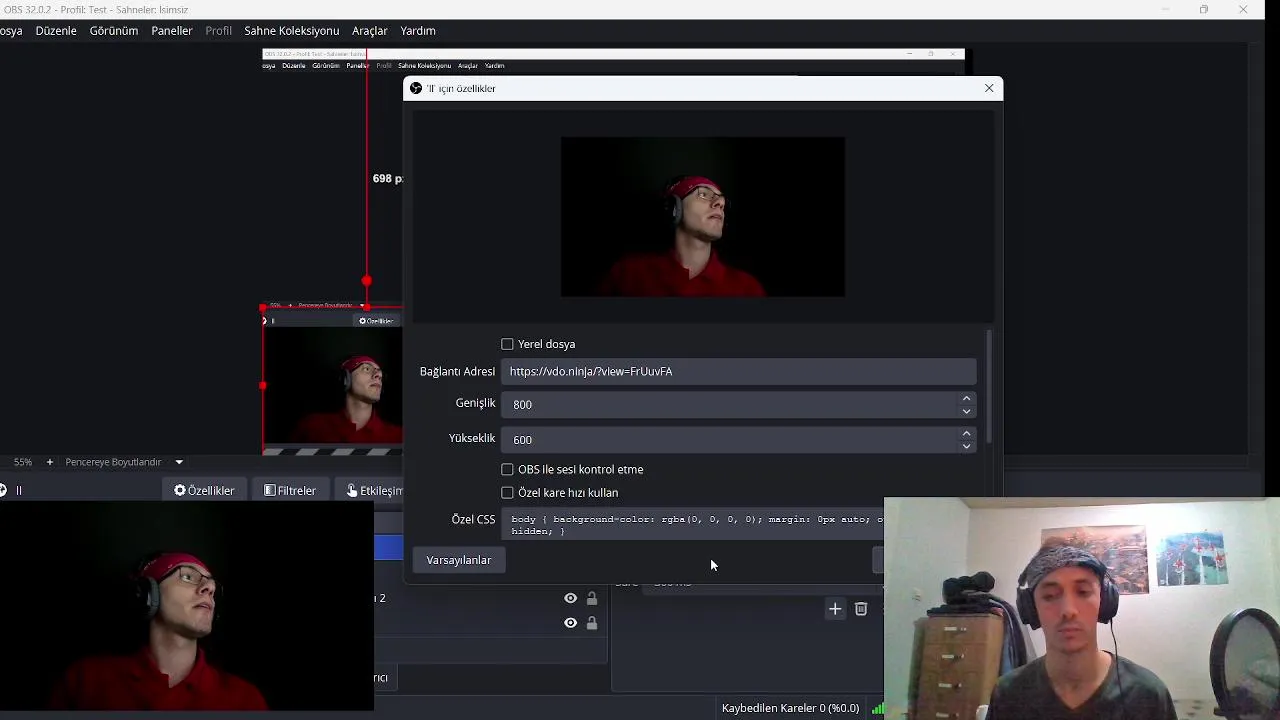The width and height of the screenshot is (1280, 720).
Task: Click the browser source preview in the dialog
Action: (703, 217)
